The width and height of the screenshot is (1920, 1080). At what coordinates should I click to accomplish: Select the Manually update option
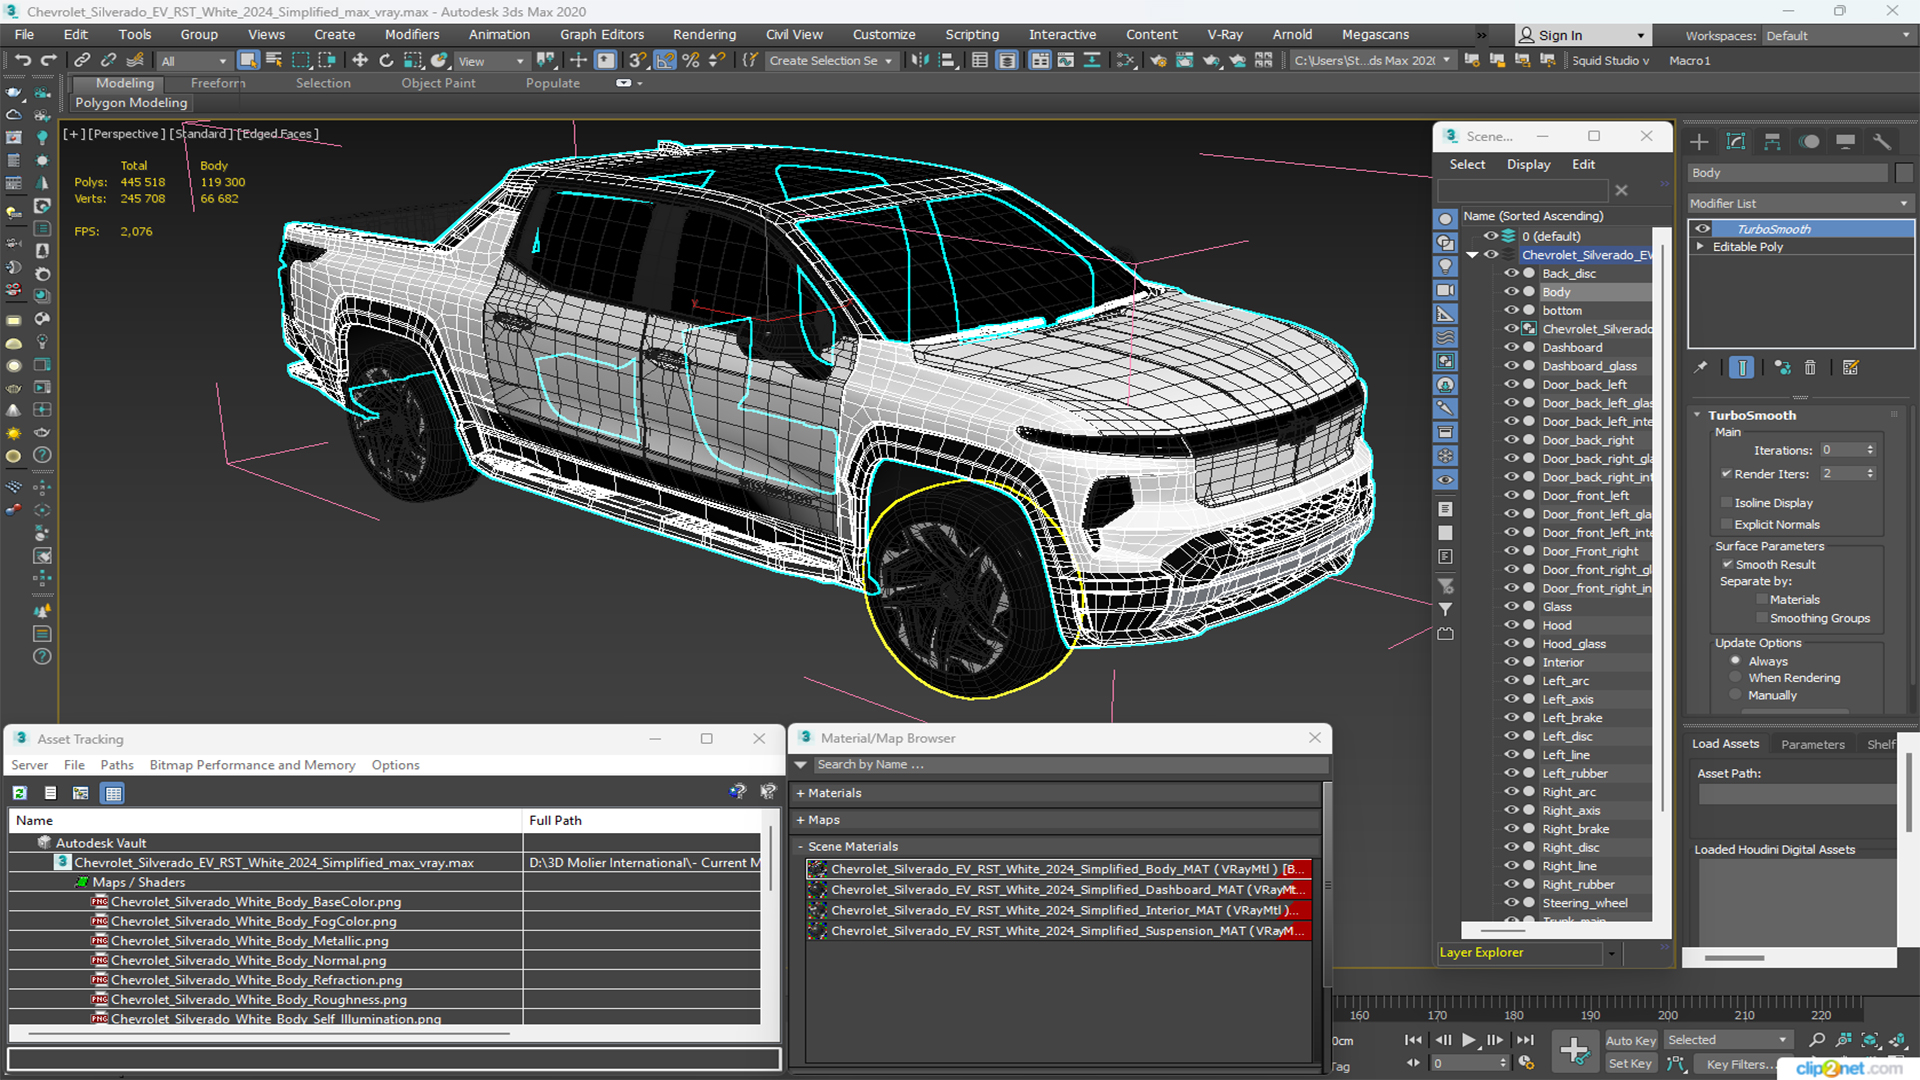(x=1736, y=695)
